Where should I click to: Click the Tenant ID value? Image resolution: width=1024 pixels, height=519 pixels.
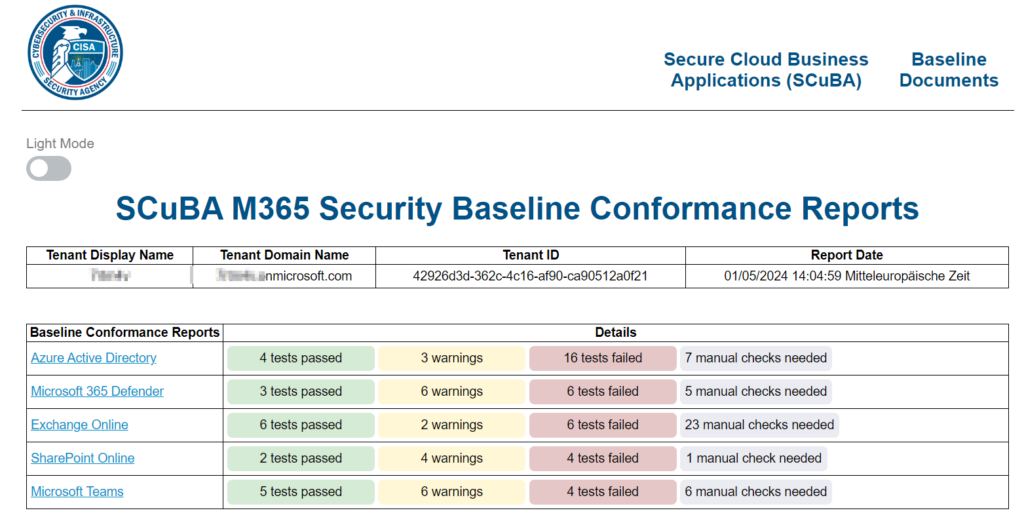tap(530, 276)
